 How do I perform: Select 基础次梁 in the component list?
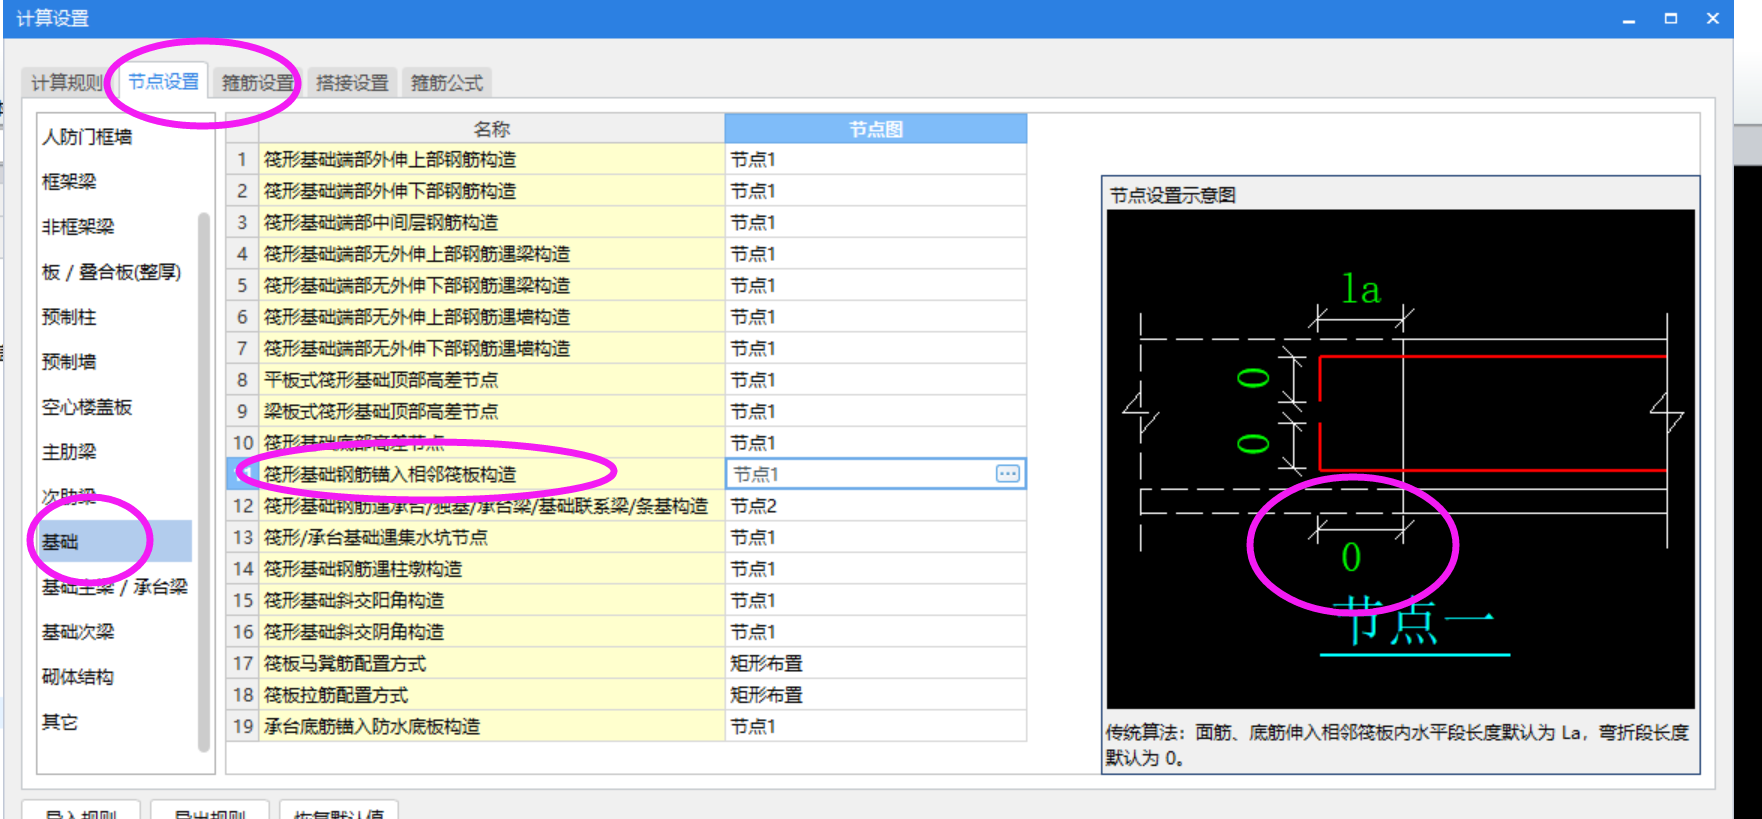[x=78, y=632]
